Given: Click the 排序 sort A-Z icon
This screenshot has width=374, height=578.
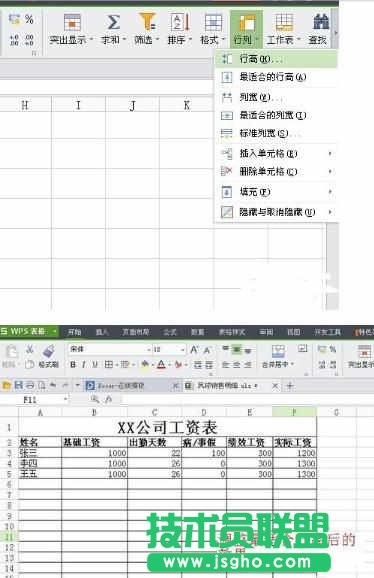Looking at the screenshot, I should pyautogui.click(x=180, y=22).
